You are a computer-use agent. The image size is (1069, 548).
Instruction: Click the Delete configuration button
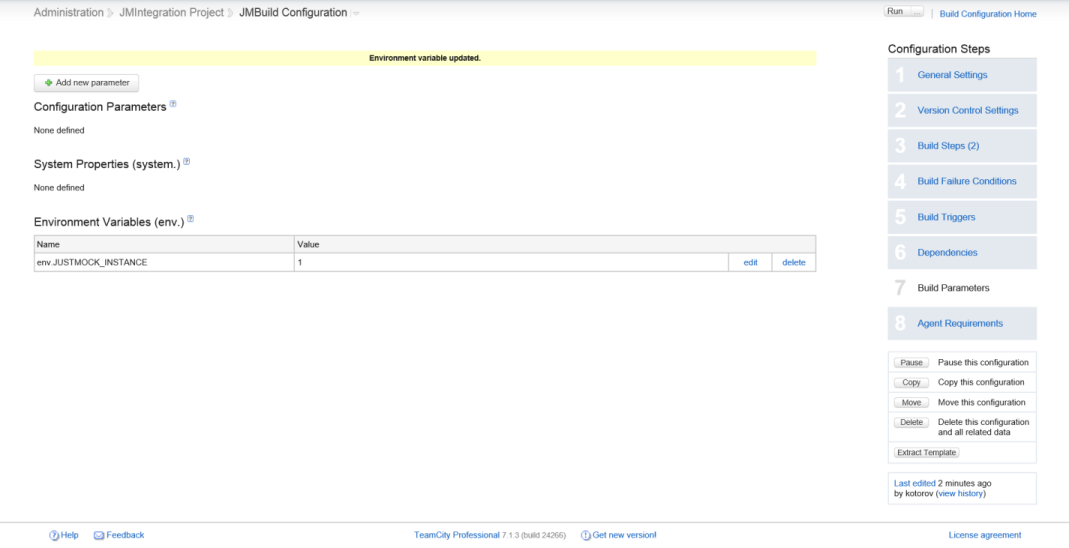911,422
